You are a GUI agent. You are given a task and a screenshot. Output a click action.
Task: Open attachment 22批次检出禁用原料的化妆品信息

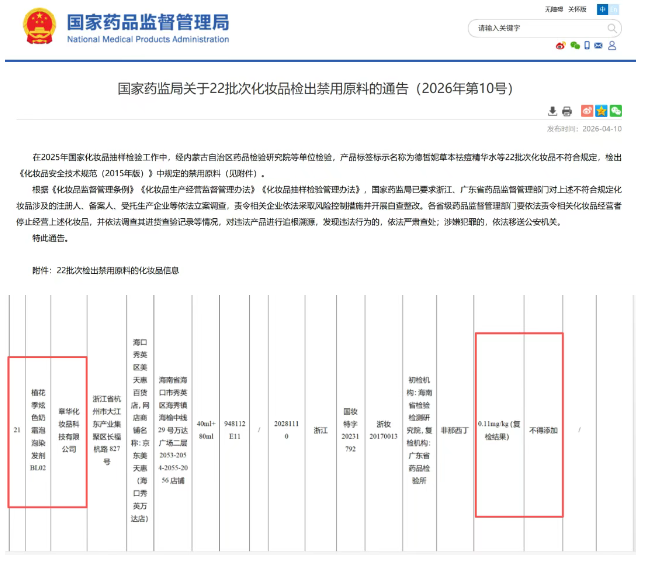point(117,270)
